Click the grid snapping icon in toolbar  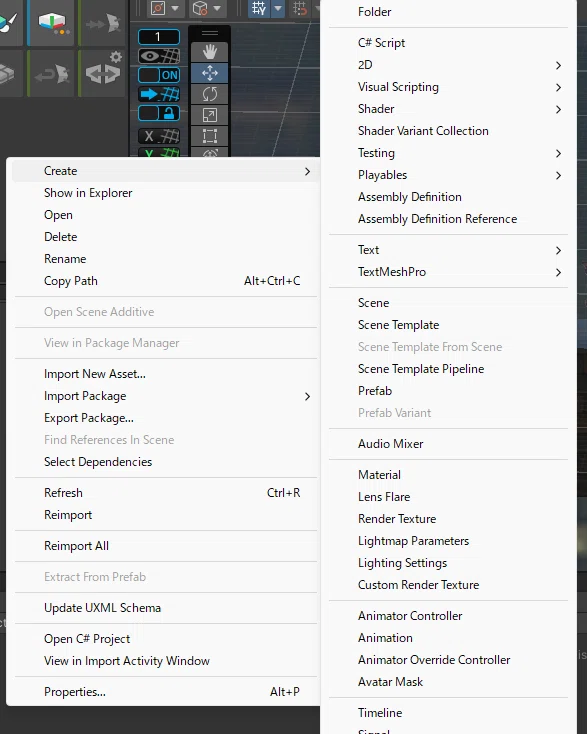point(259,8)
